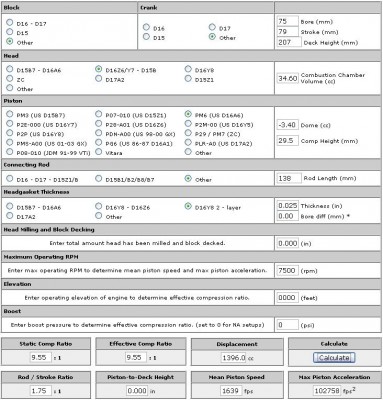Focus the boost pressure psi field
The height and width of the screenshot is (400, 383).
click(x=287, y=325)
